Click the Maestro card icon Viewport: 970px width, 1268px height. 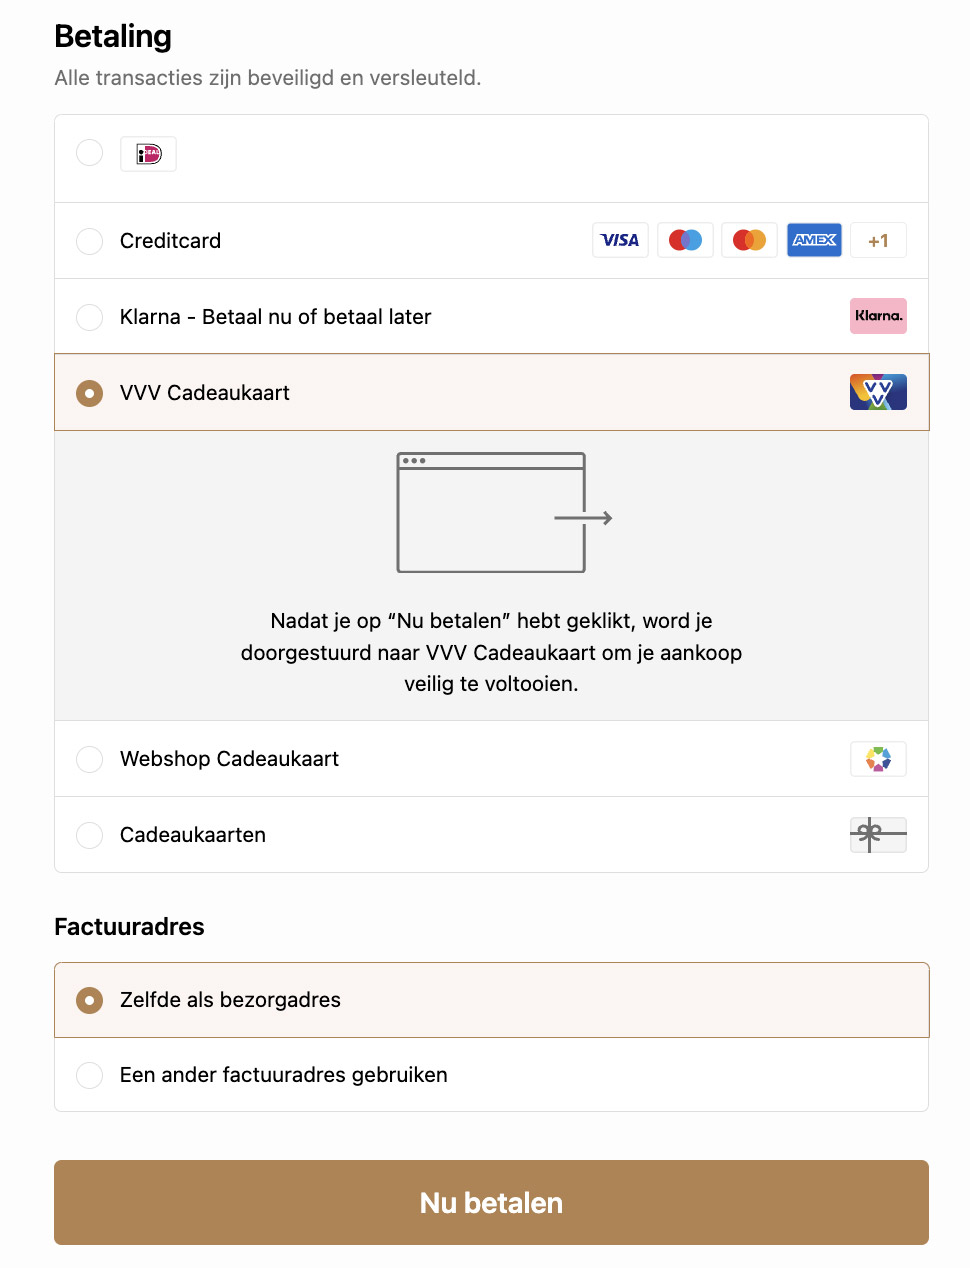click(685, 240)
